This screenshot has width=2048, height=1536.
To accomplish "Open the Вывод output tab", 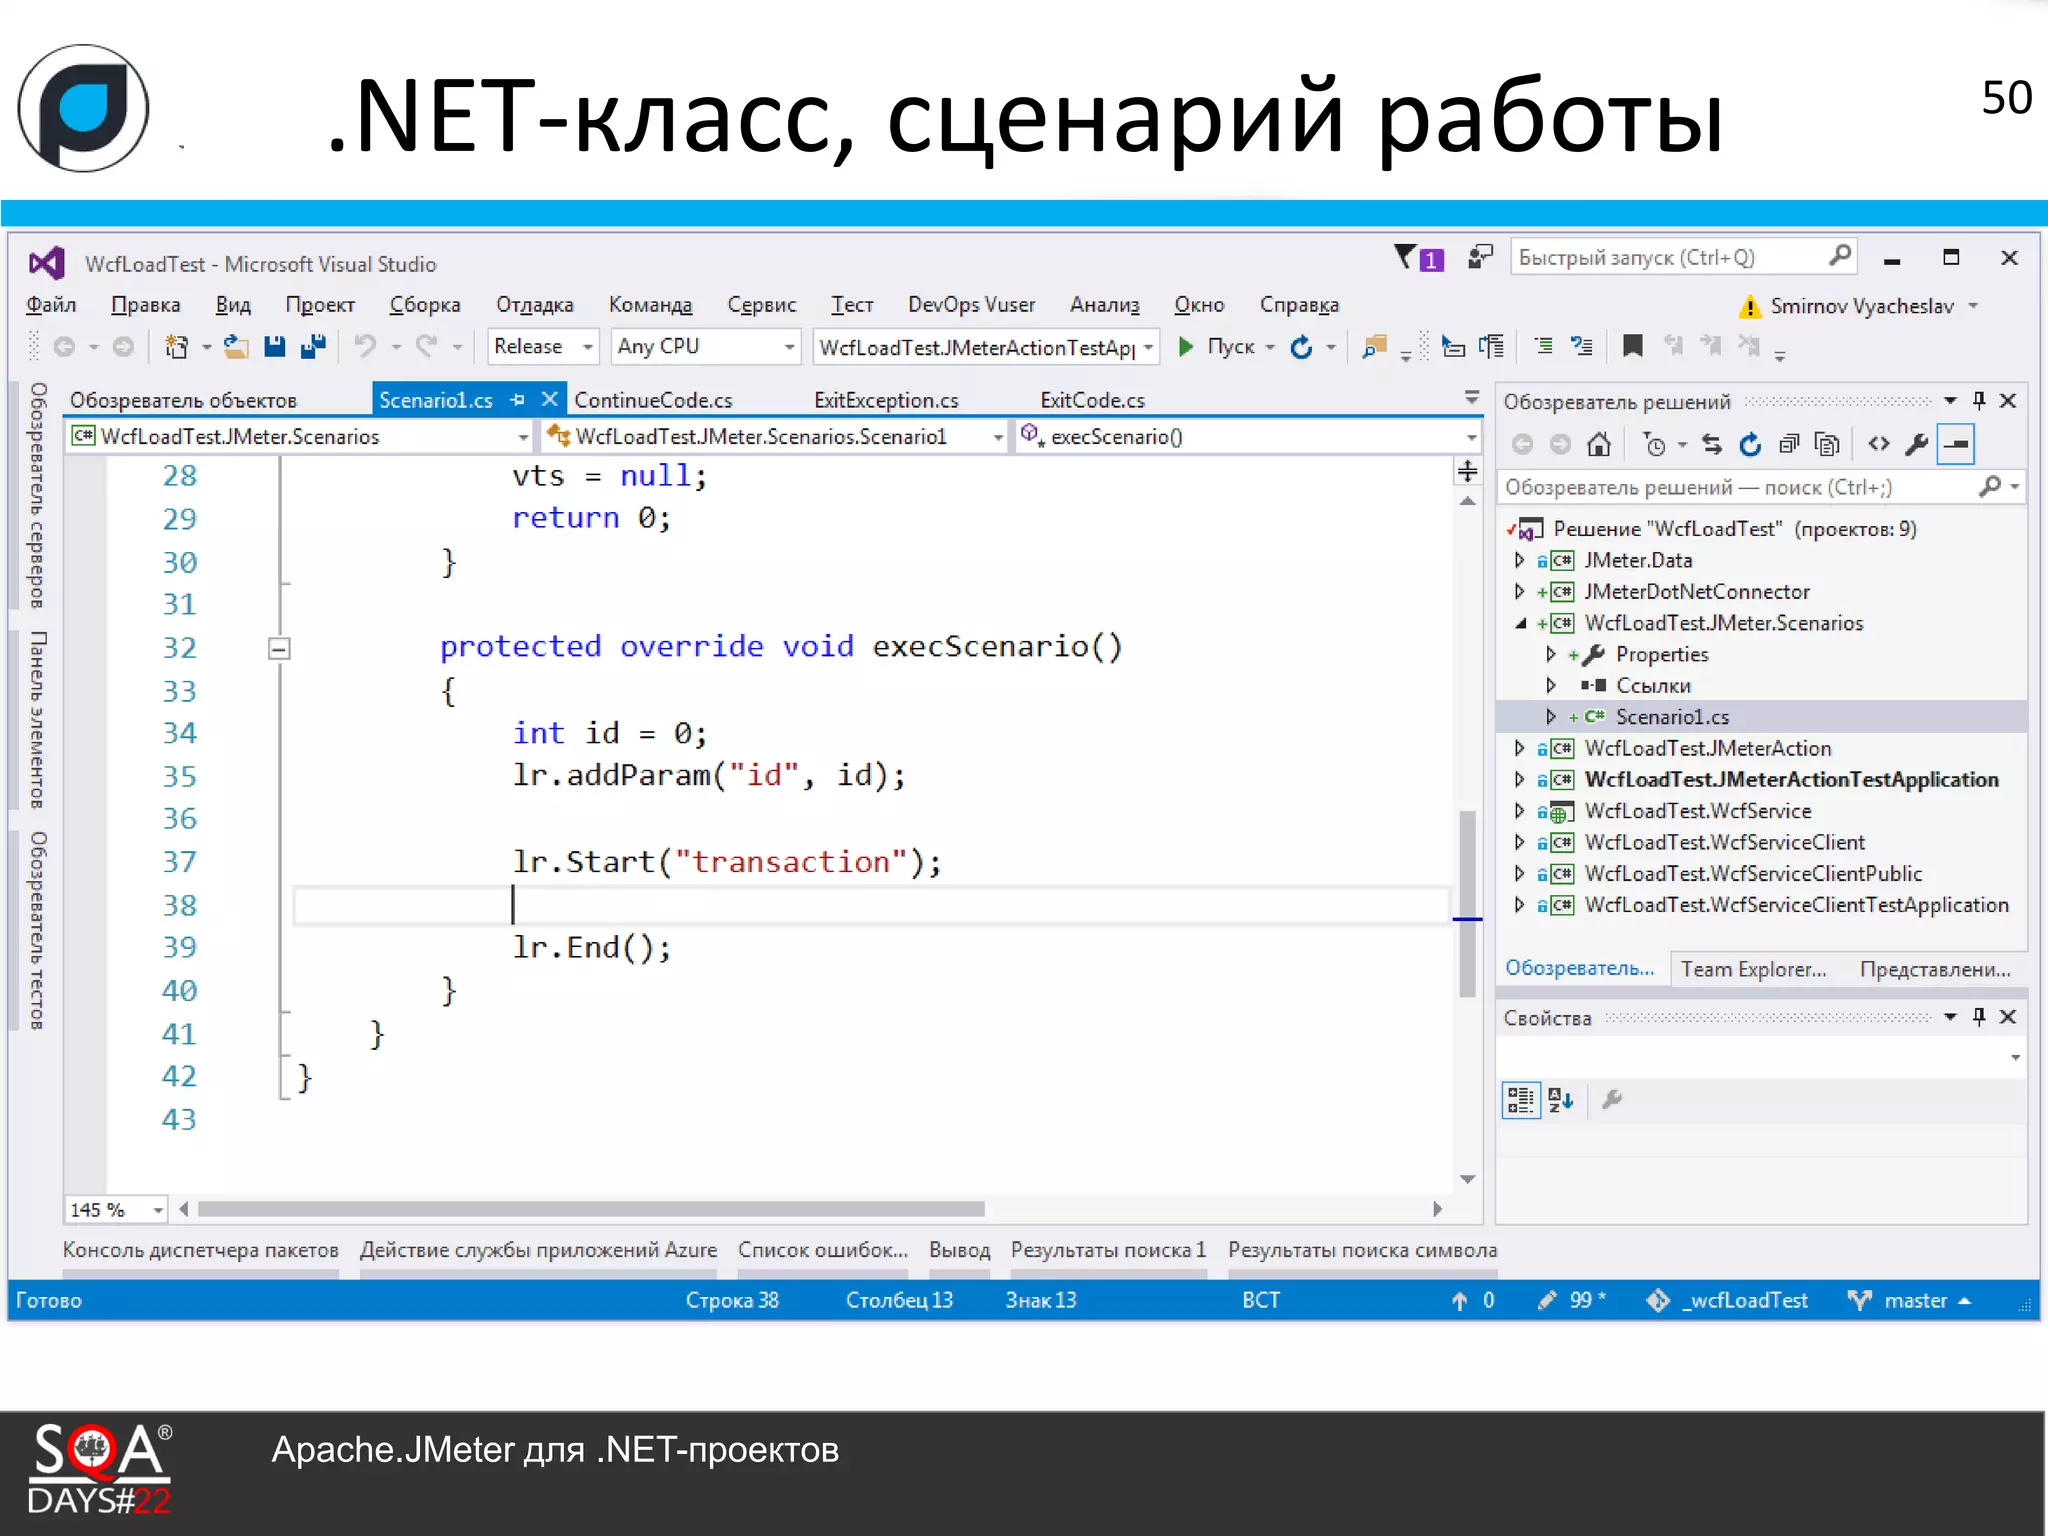I will click(x=959, y=1250).
